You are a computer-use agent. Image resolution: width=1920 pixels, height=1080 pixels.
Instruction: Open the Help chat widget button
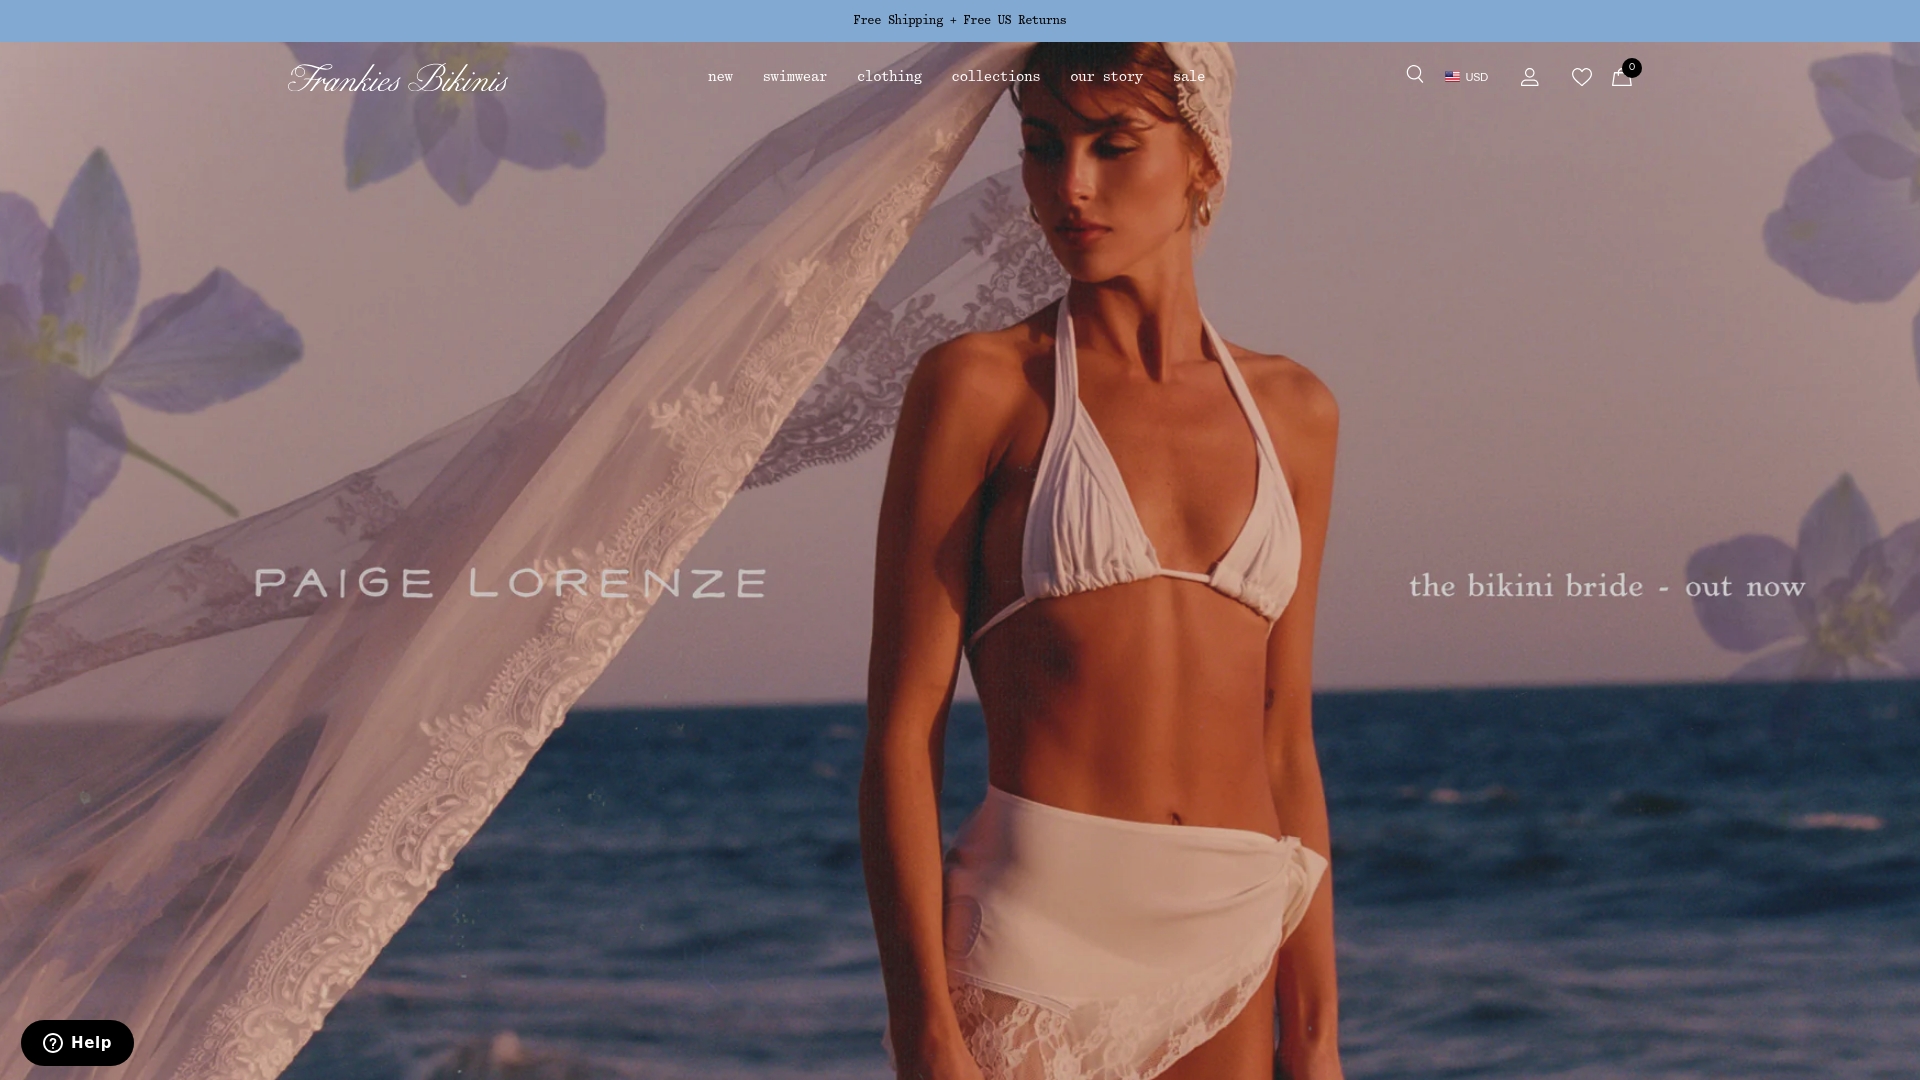click(77, 1043)
